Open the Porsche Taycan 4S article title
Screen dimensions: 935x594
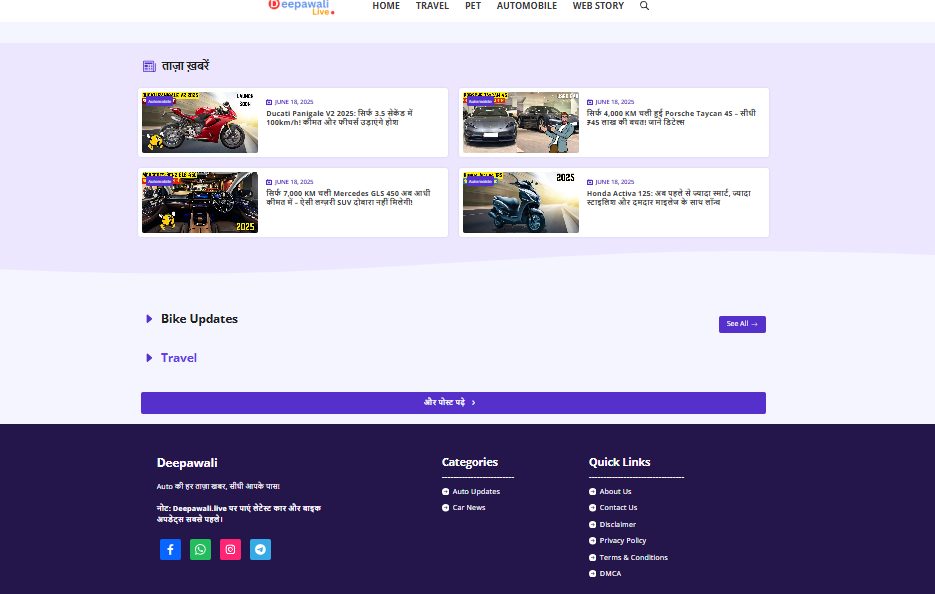coord(671,117)
